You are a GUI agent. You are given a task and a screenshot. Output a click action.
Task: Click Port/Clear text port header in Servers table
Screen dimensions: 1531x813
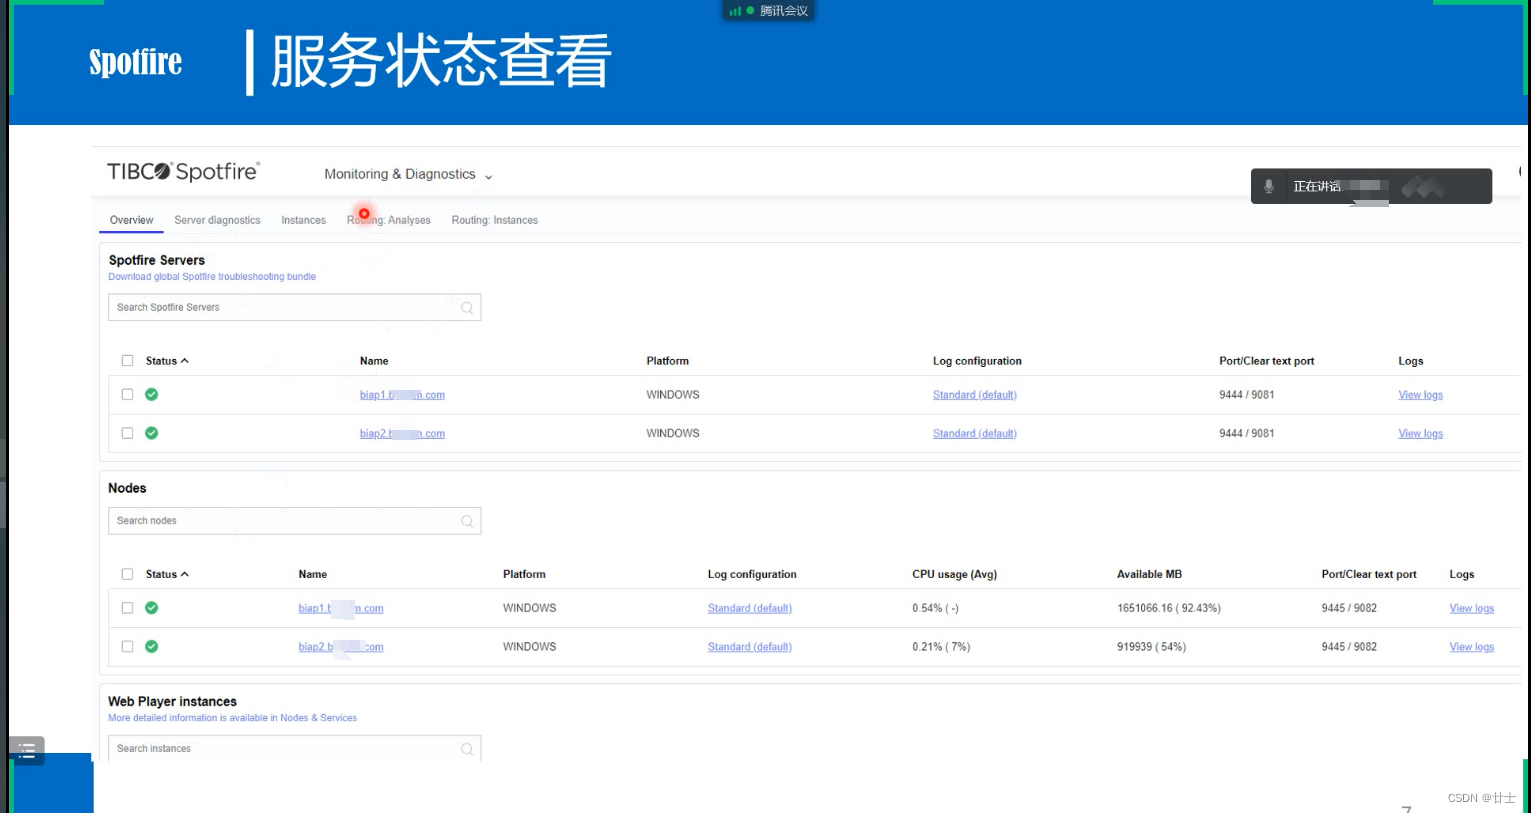(1266, 361)
